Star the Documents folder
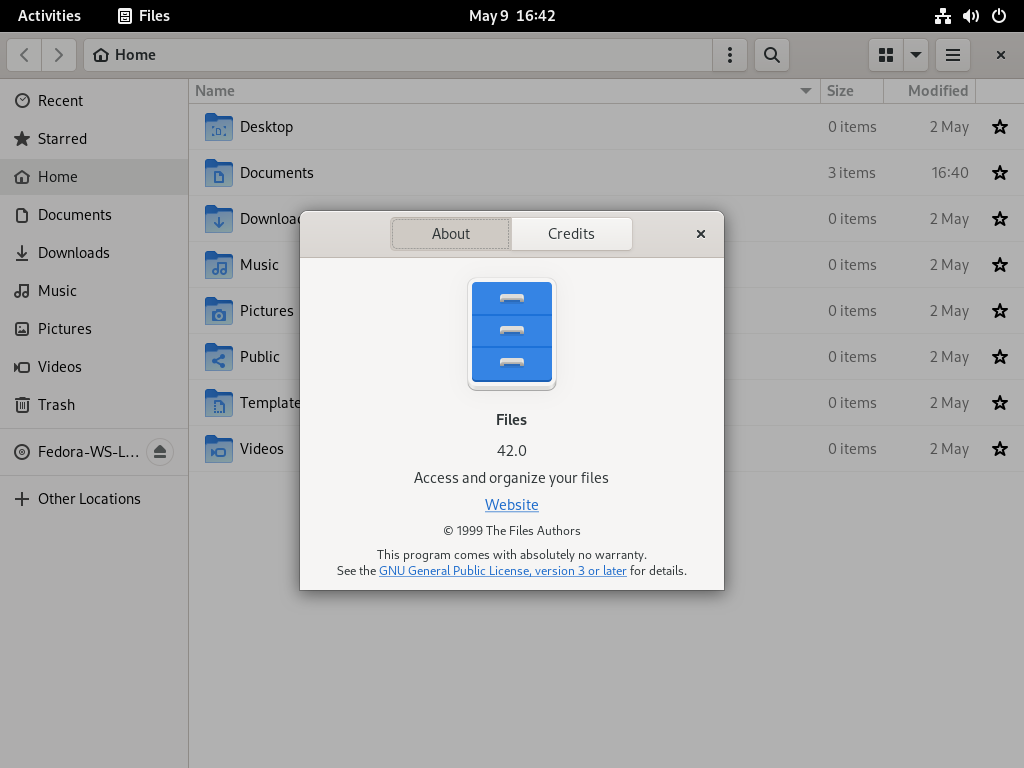The width and height of the screenshot is (1024, 768). coord(1000,172)
